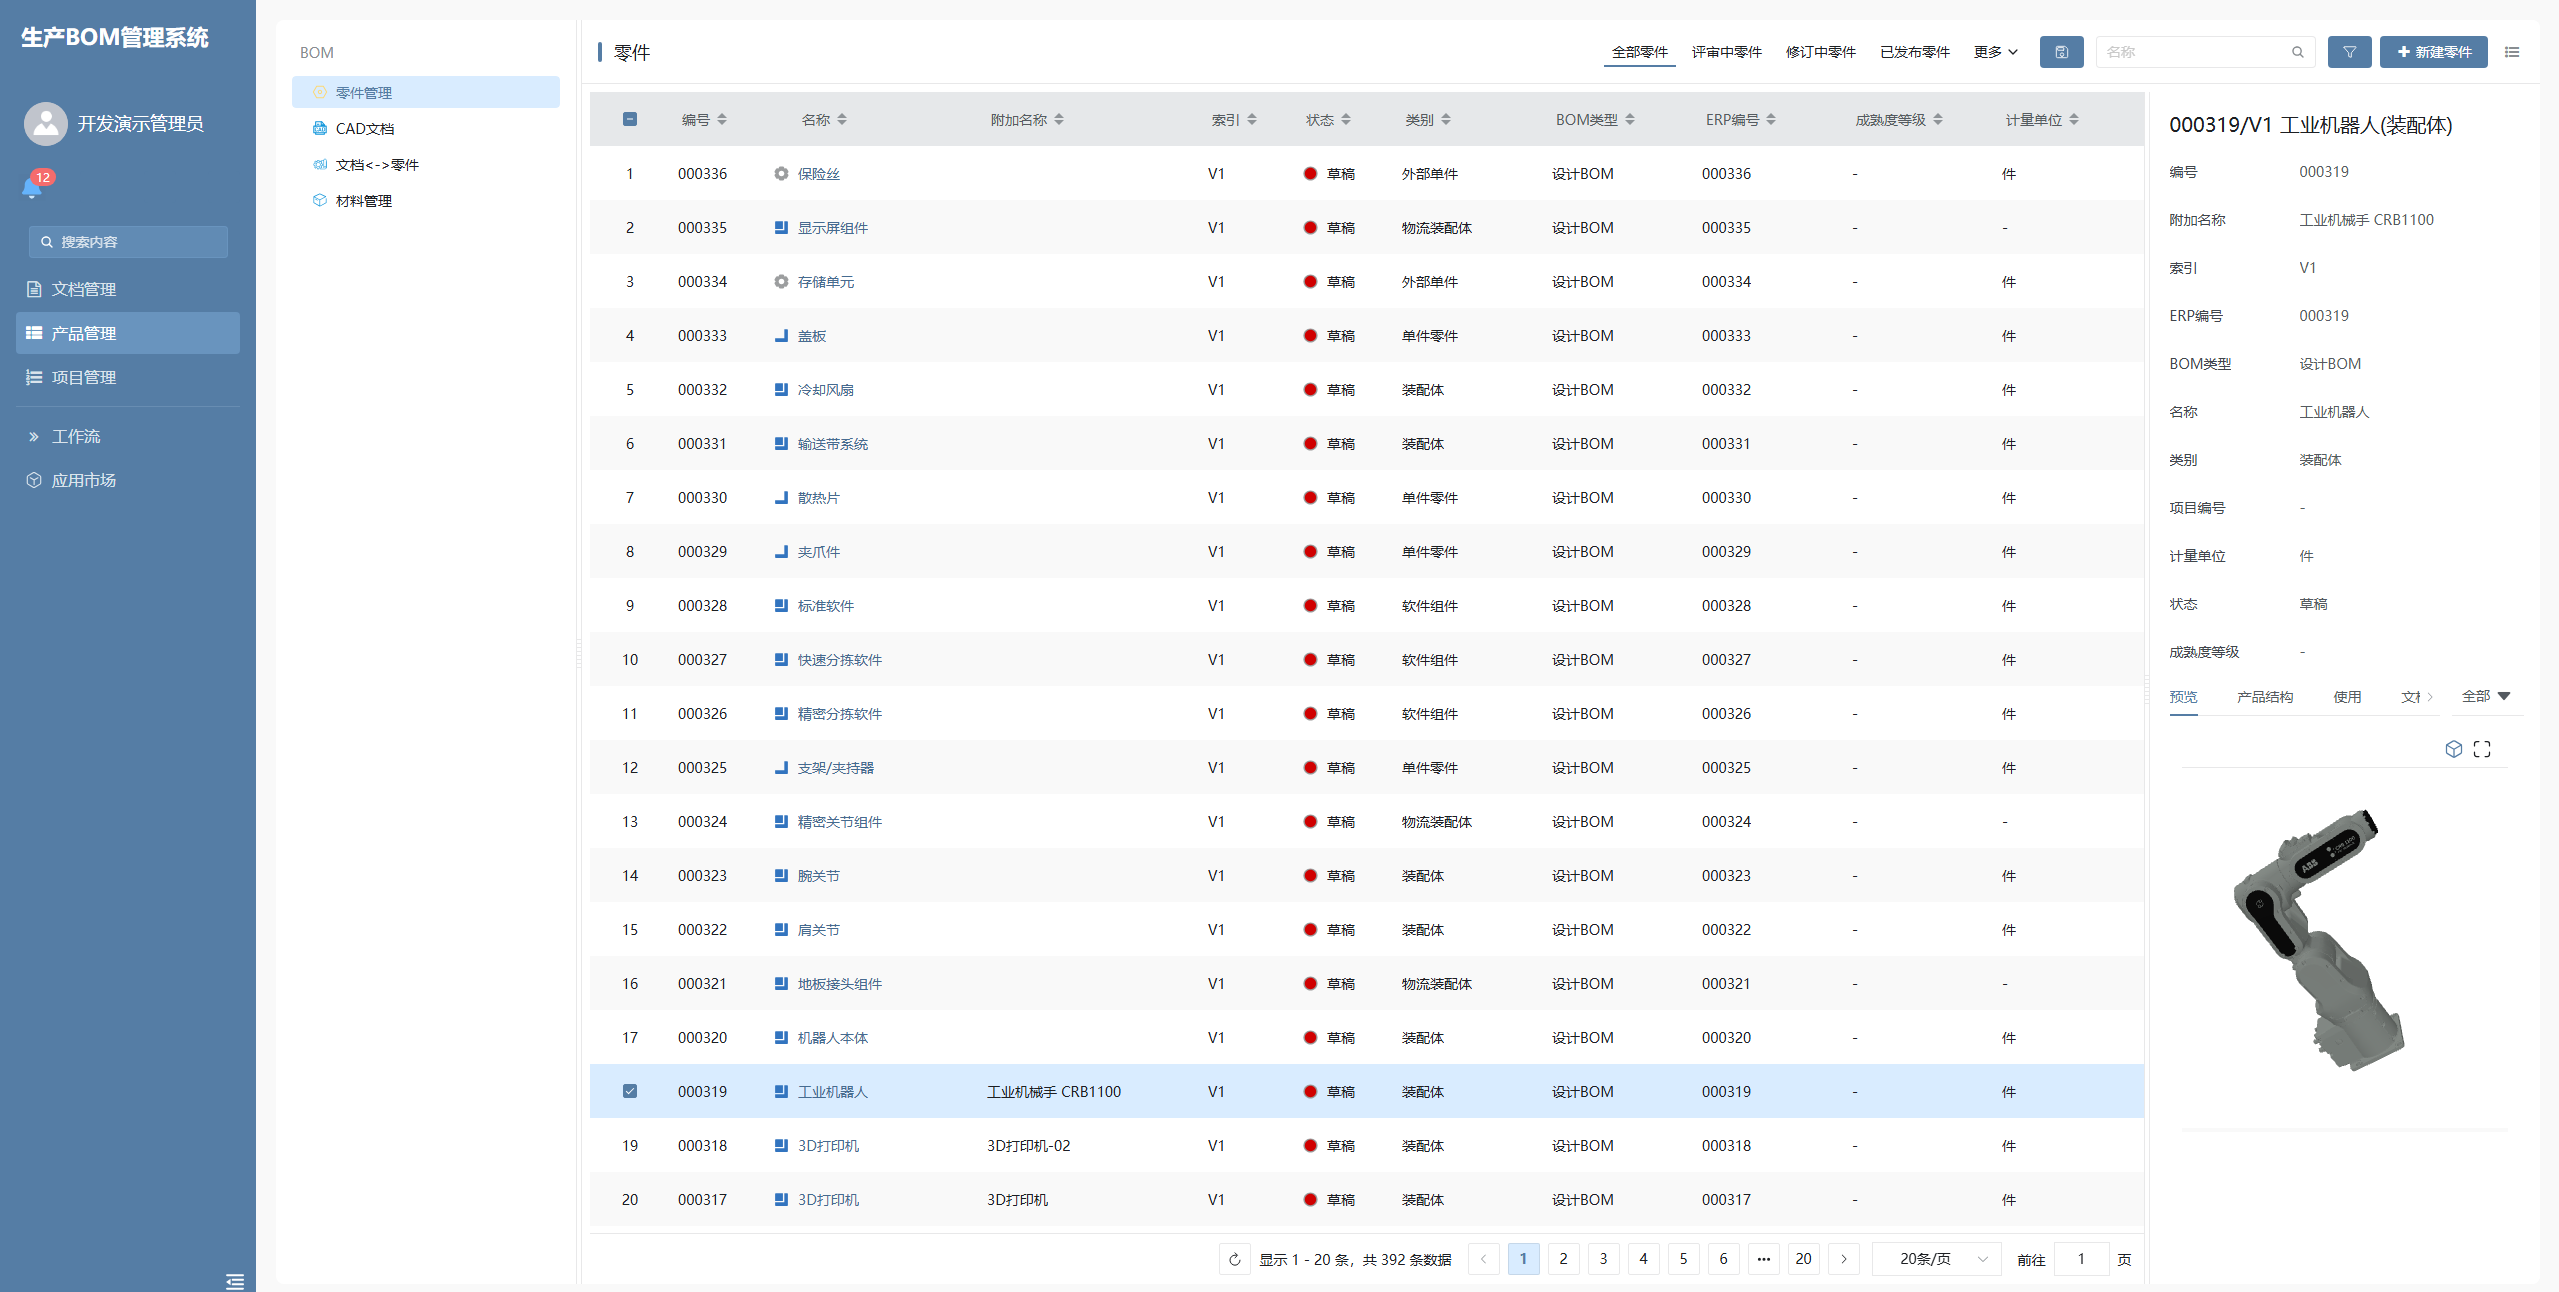Screen dimensions: 2559x1292
Task: Expand preview to fullscreen
Action: click(2482, 749)
